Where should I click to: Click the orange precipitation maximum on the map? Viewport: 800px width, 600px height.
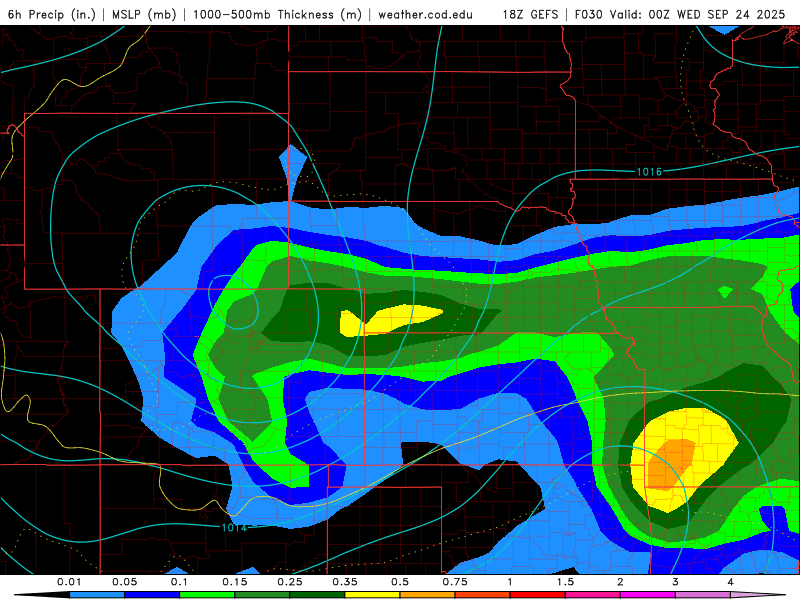(x=670, y=465)
